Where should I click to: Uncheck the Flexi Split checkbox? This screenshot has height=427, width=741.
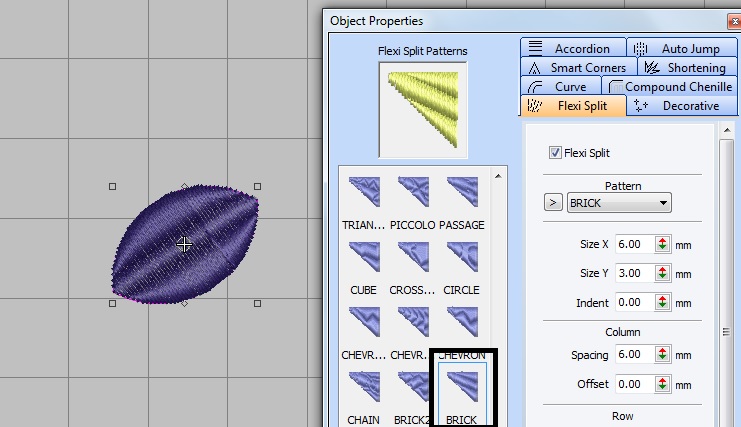(555, 153)
